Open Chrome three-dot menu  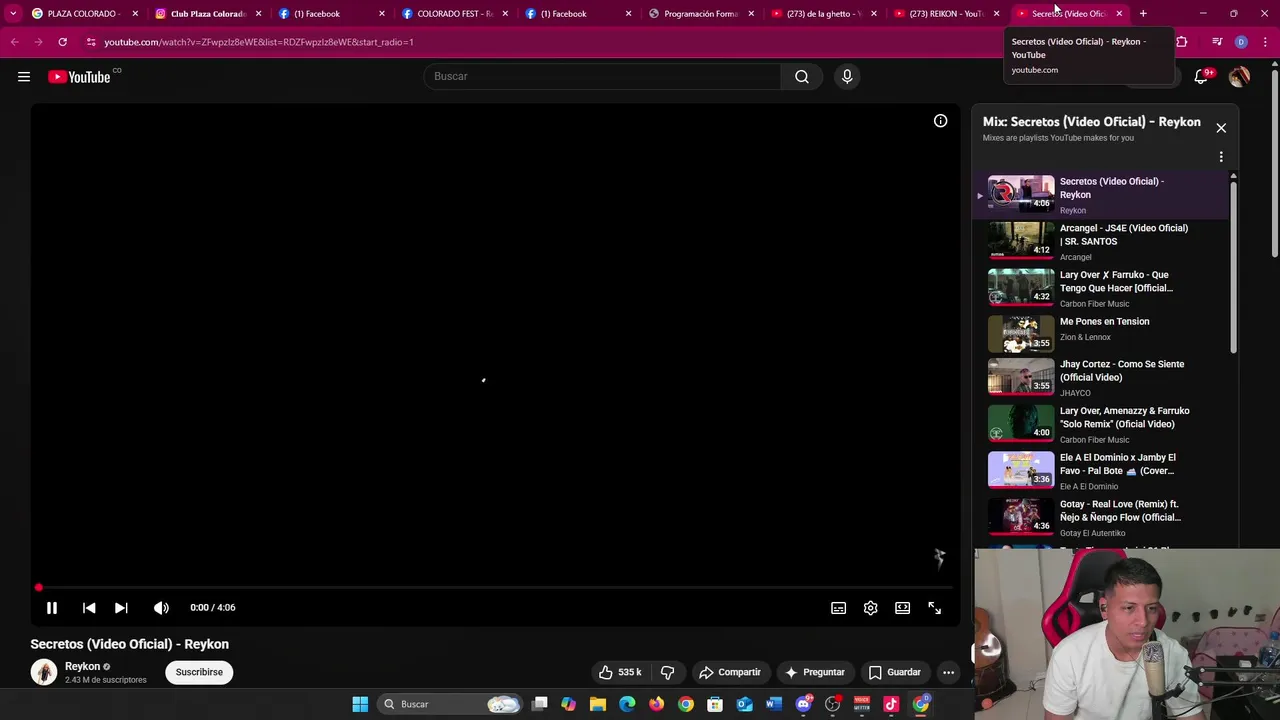[1264, 42]
